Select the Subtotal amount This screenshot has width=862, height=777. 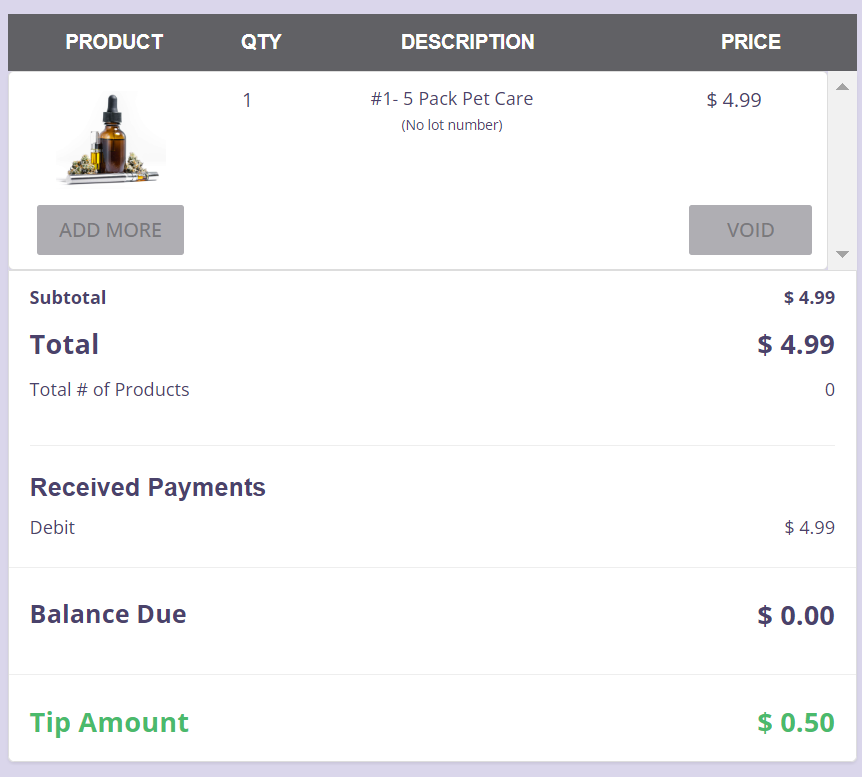coord(809,297)
